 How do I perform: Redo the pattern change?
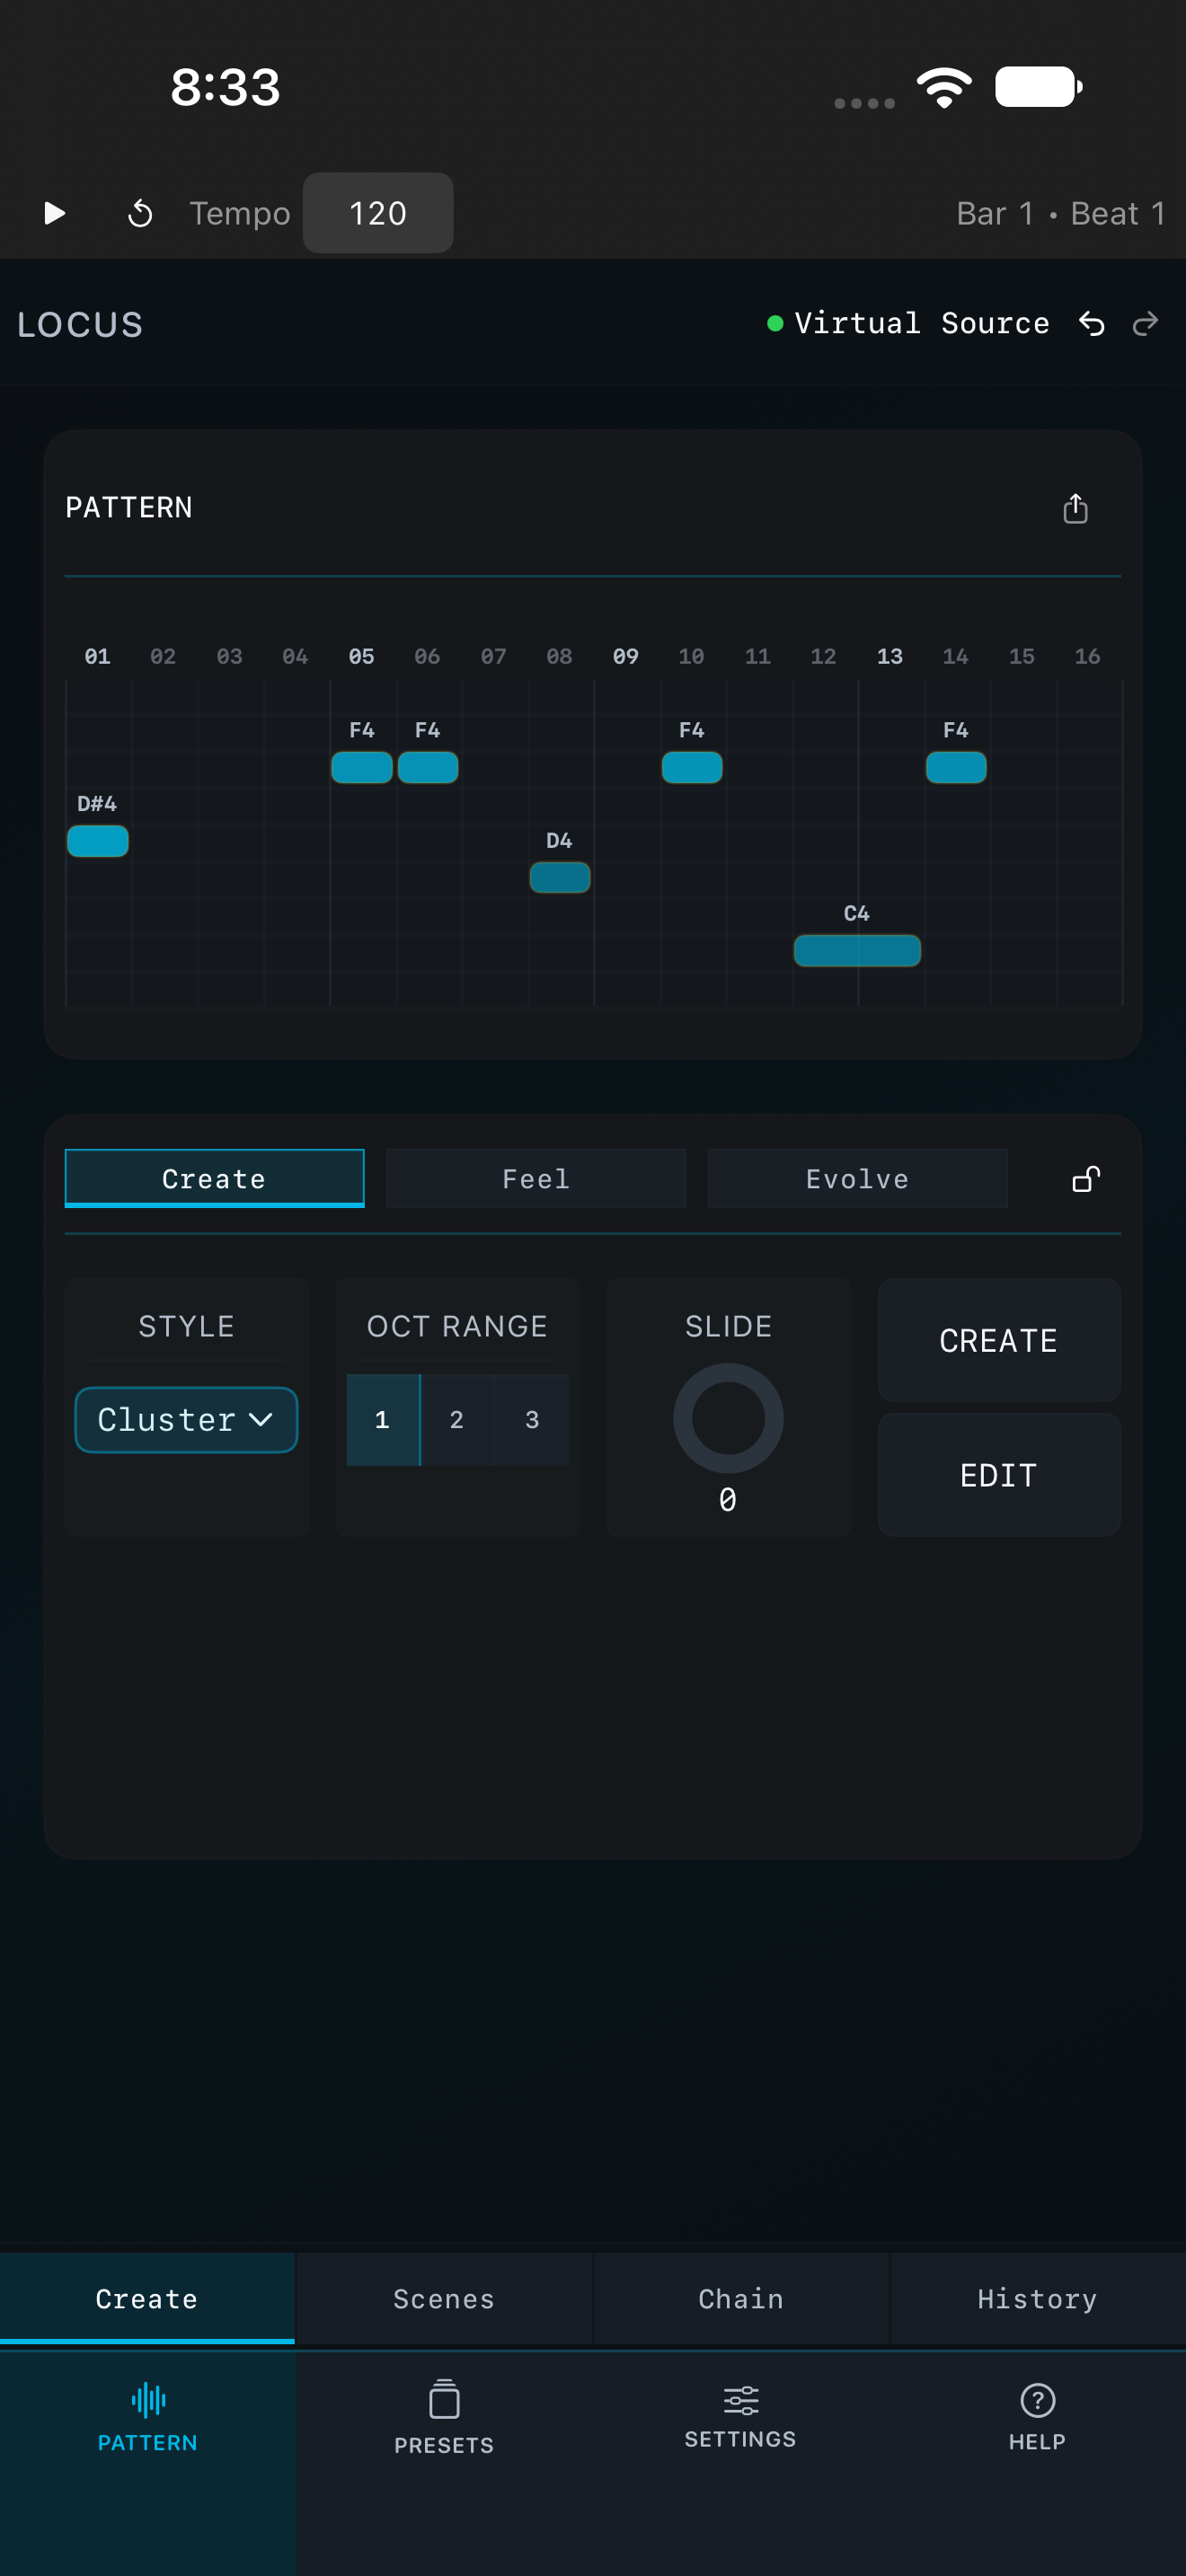coord(1146,323)
